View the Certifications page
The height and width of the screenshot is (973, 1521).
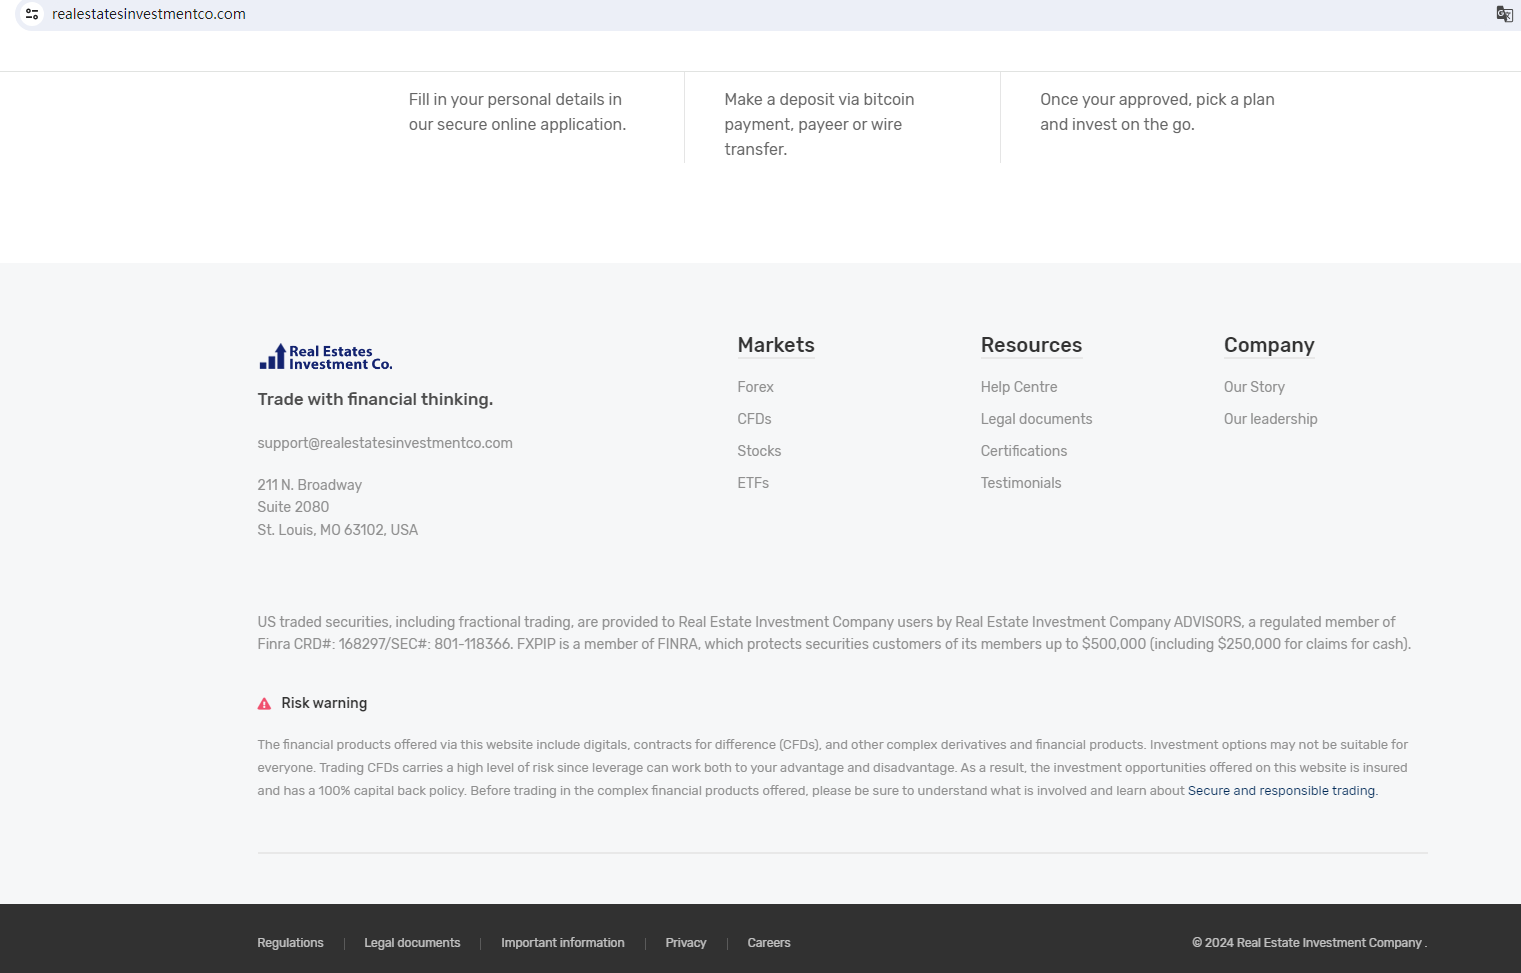coord(1023,451)
